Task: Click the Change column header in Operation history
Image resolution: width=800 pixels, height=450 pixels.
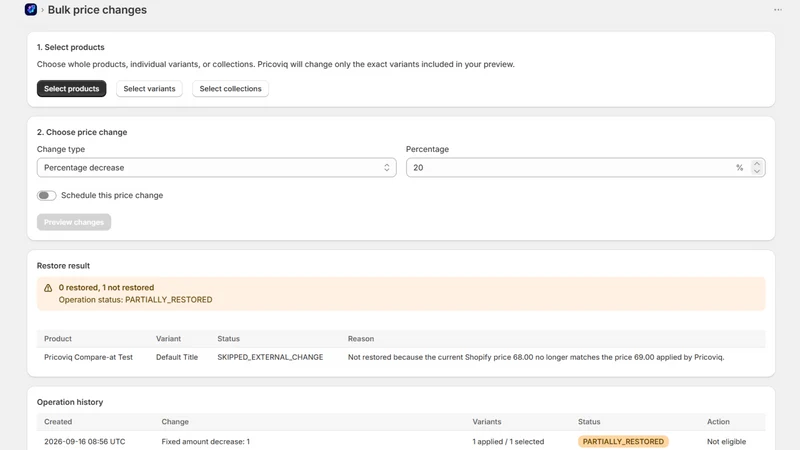Action: click(x=175, y=422)
